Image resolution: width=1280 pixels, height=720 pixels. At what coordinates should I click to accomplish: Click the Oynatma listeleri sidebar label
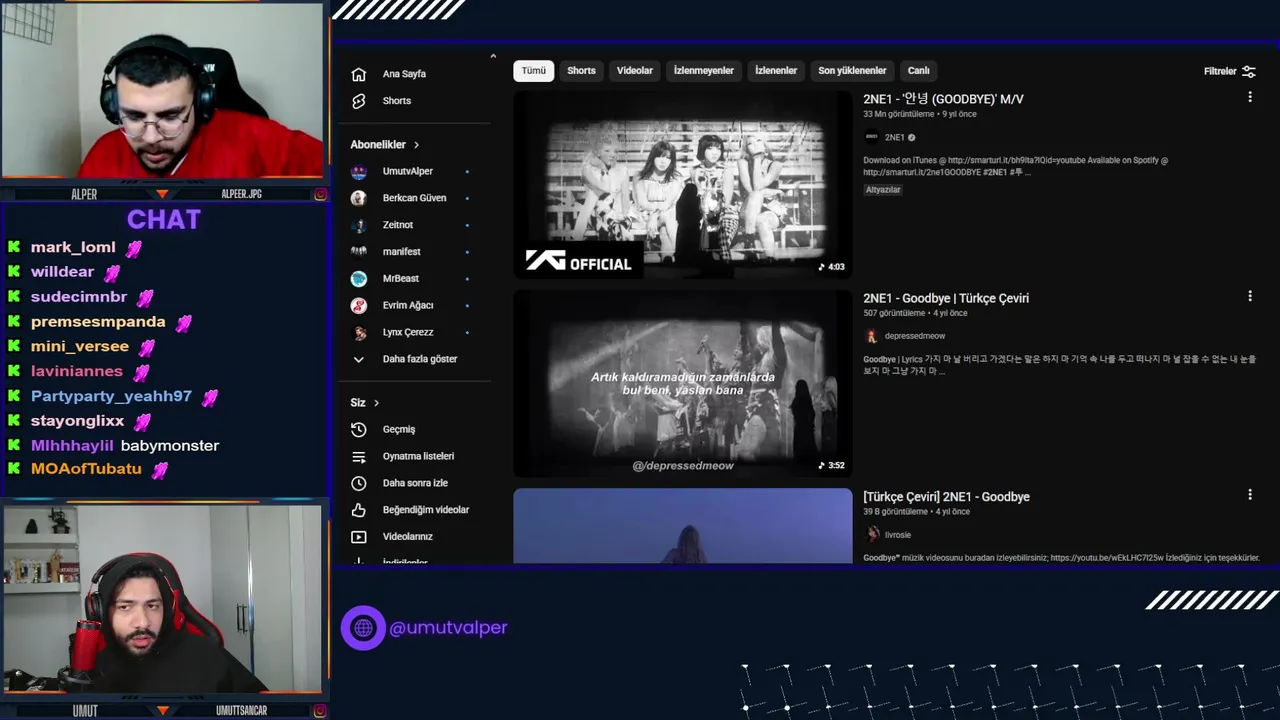point(418,456)
